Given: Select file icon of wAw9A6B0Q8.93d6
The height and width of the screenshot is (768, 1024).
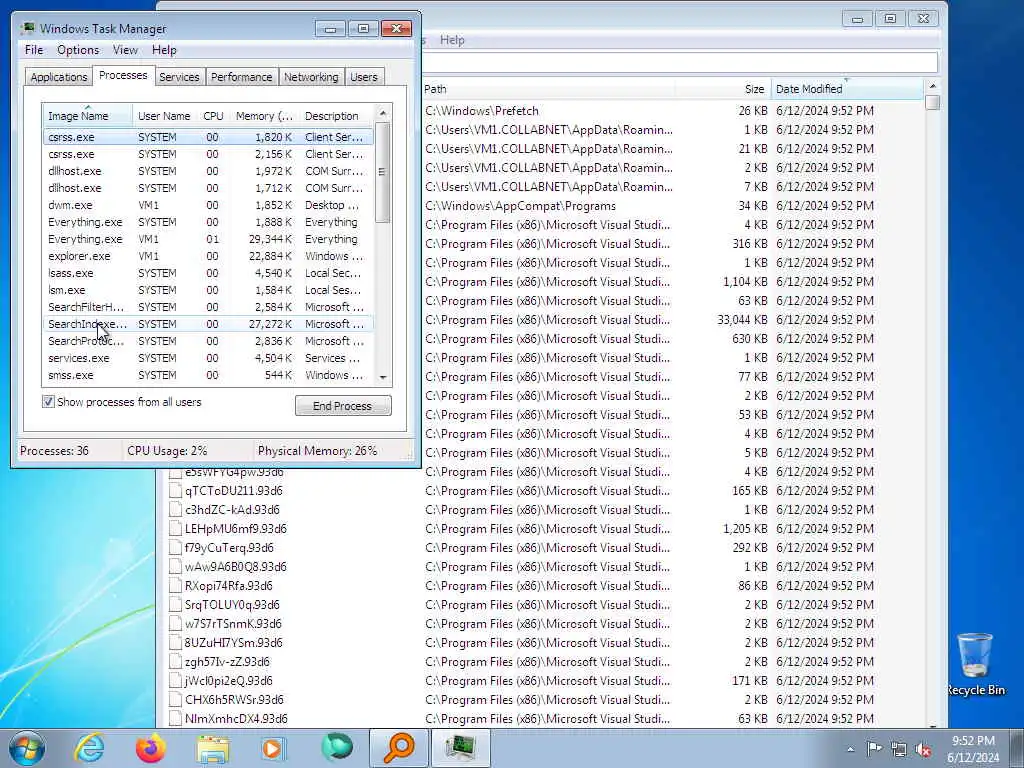Looking at the screenshot, I should [175, 567].
